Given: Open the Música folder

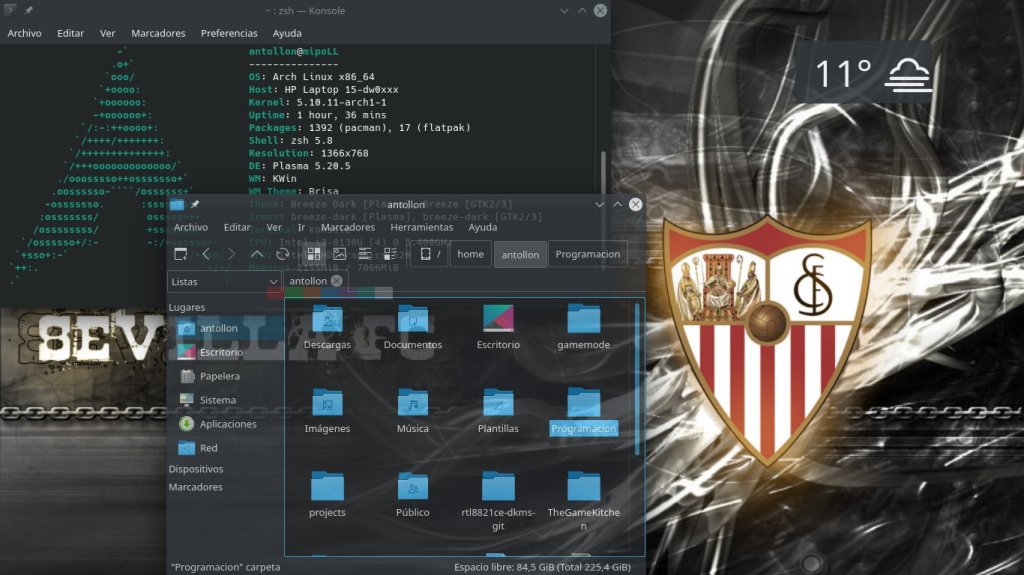Looking at the screenshot, I should pyautogui.click(x=412, y=411).
